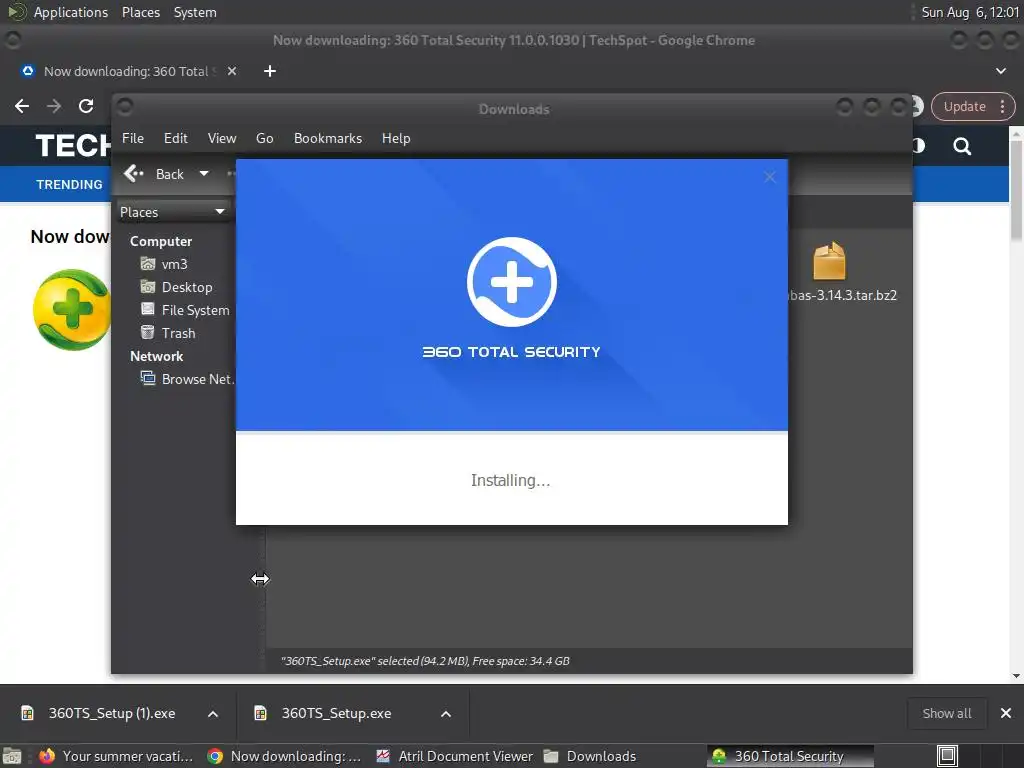Image resolution: width=1024 pixels, height=768 pixels.
Task: Open the System menu in top panel
Action: (x=195, y=12)
